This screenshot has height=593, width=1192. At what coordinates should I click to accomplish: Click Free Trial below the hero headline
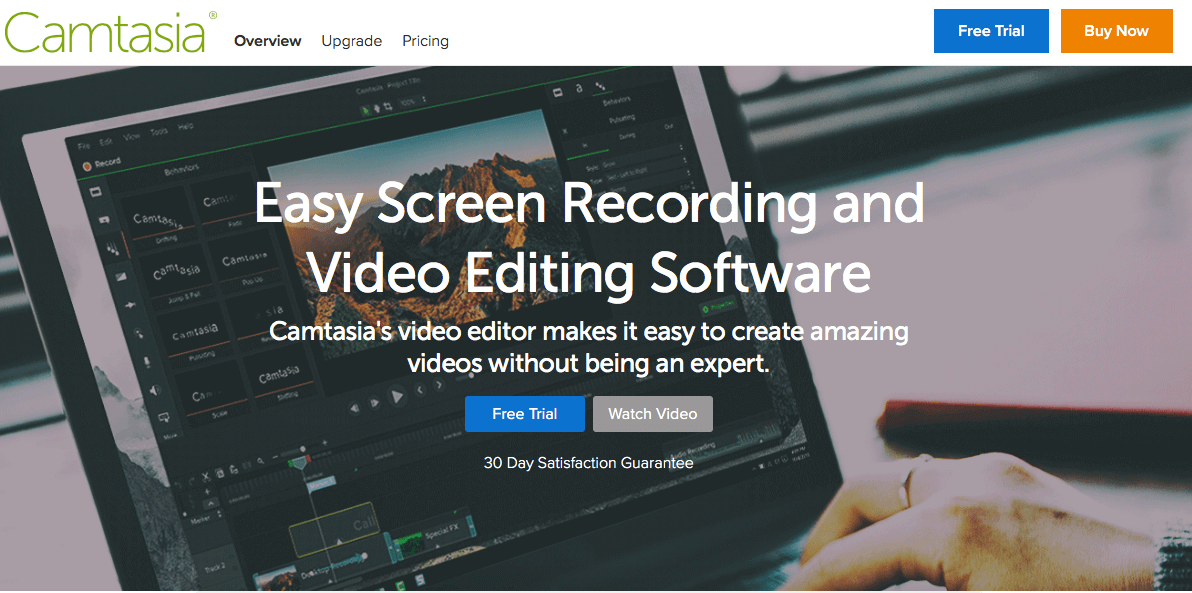tap(524, 414)
